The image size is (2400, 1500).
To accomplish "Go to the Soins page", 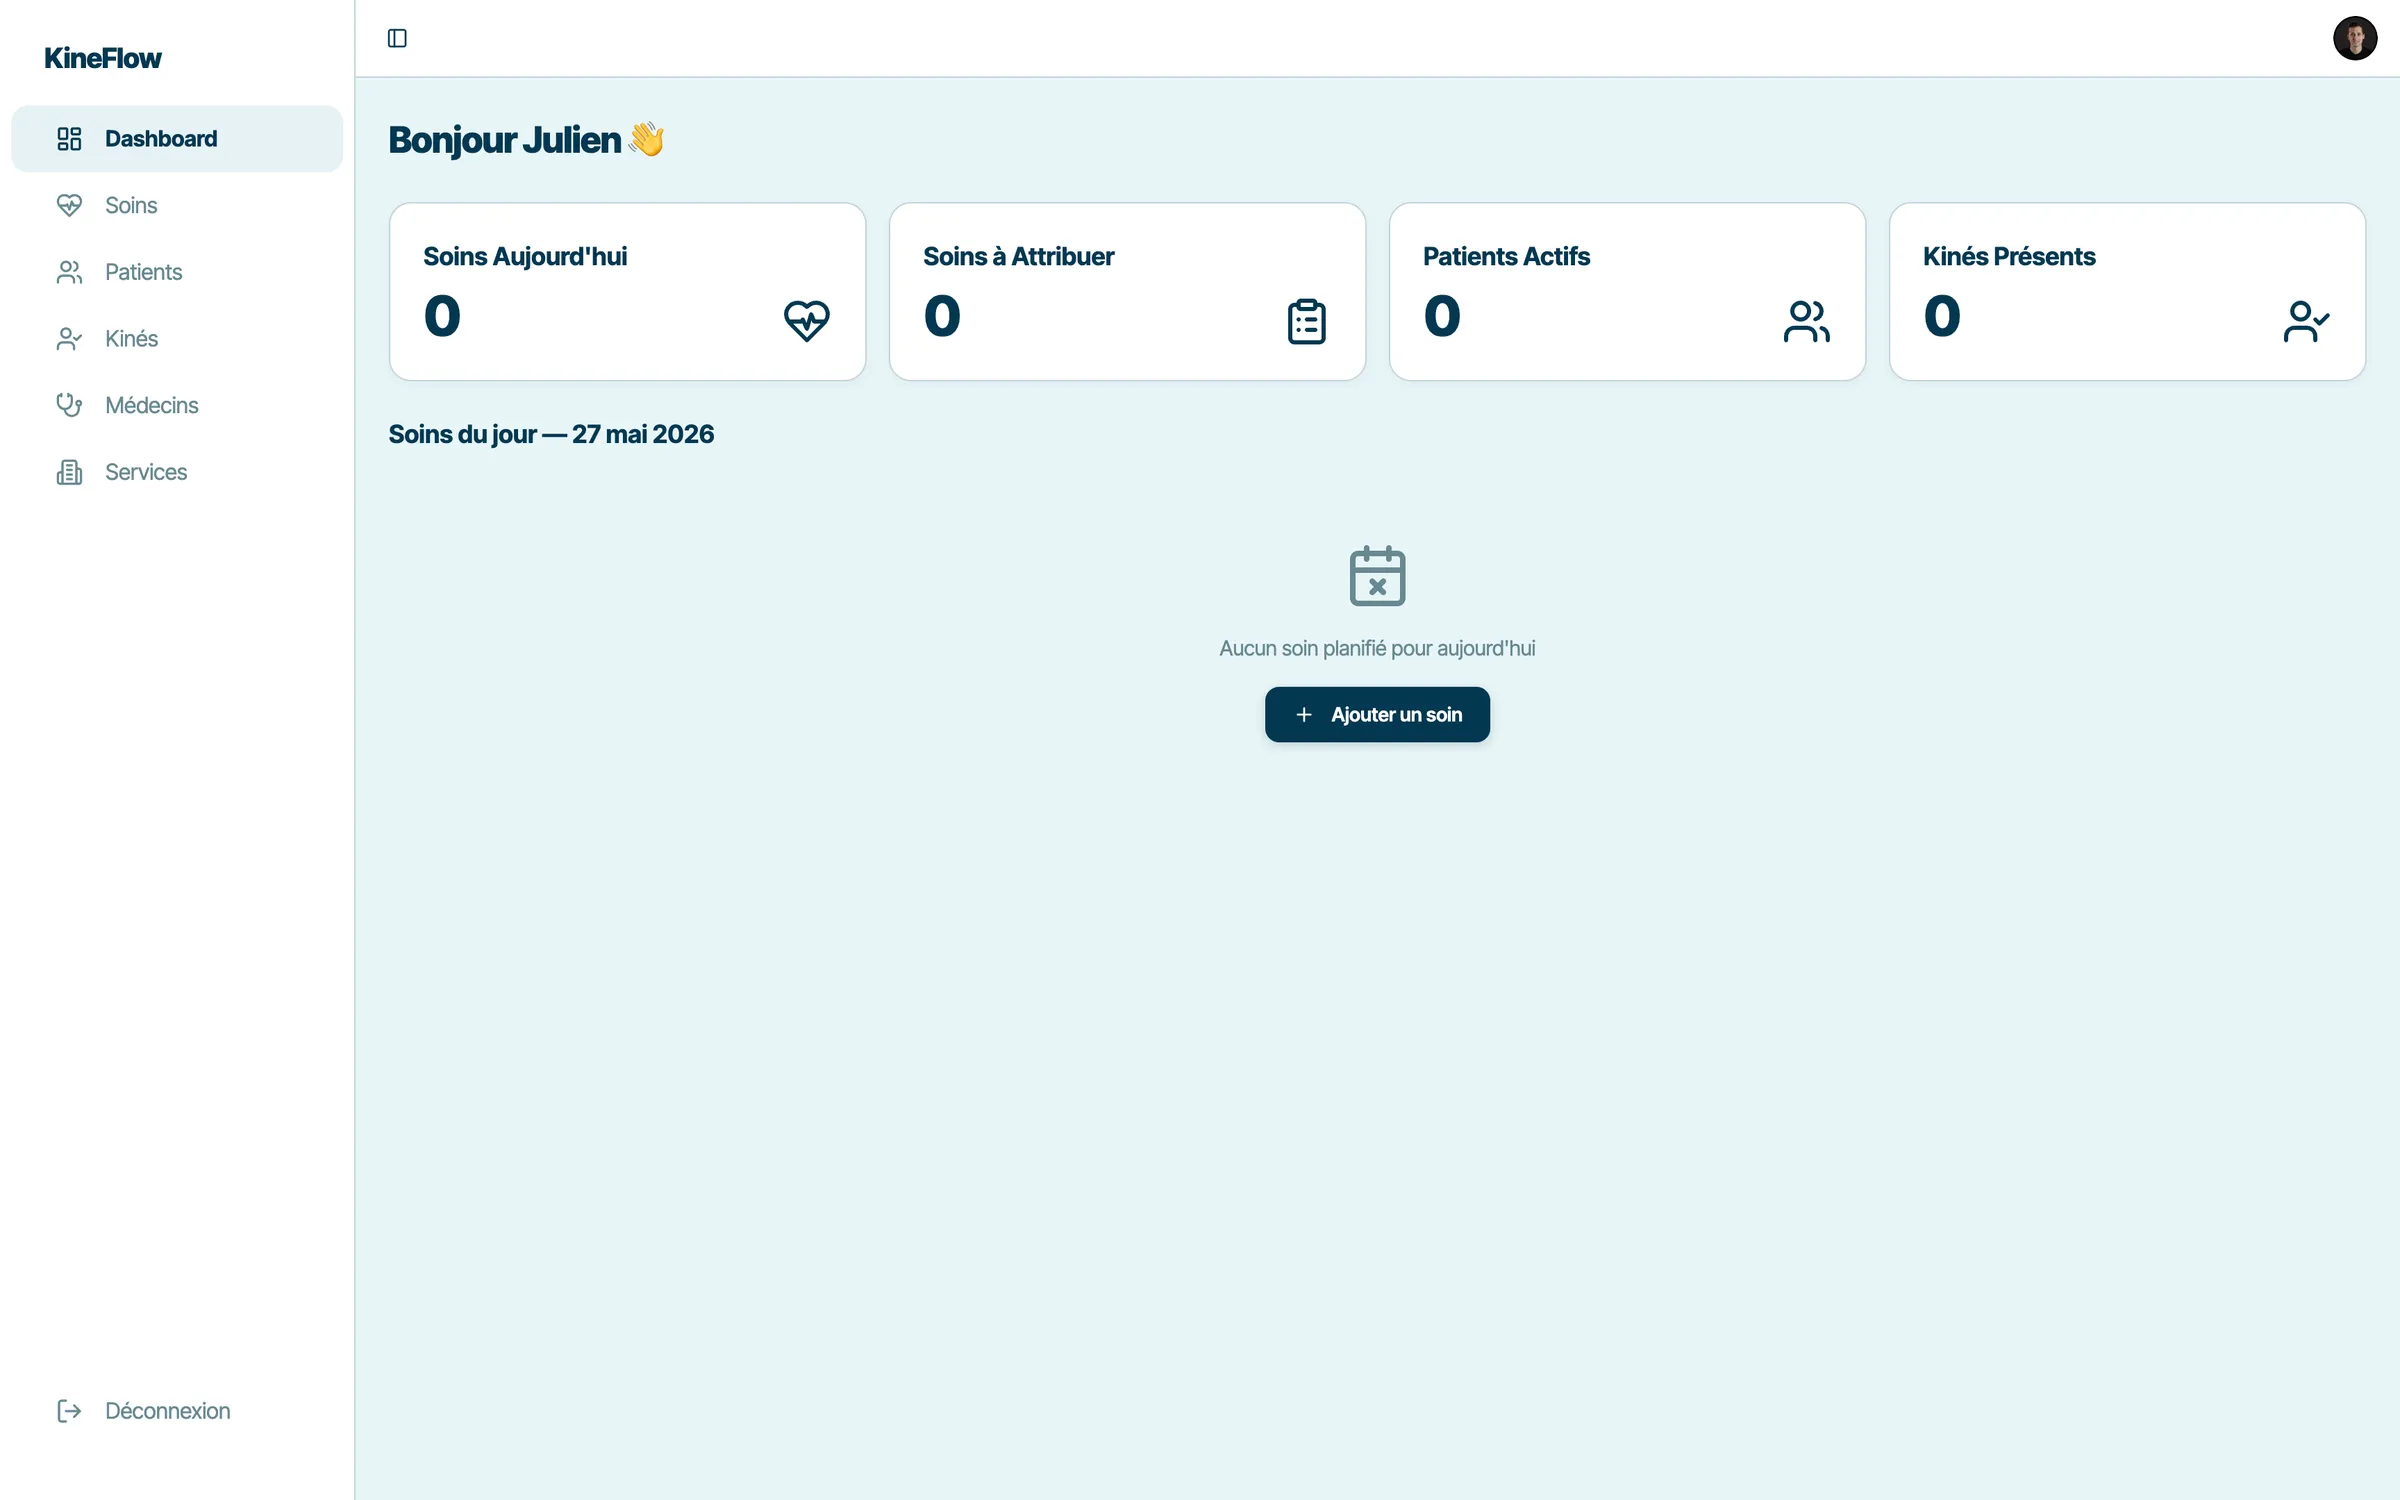I will click(x=177, y=205).
